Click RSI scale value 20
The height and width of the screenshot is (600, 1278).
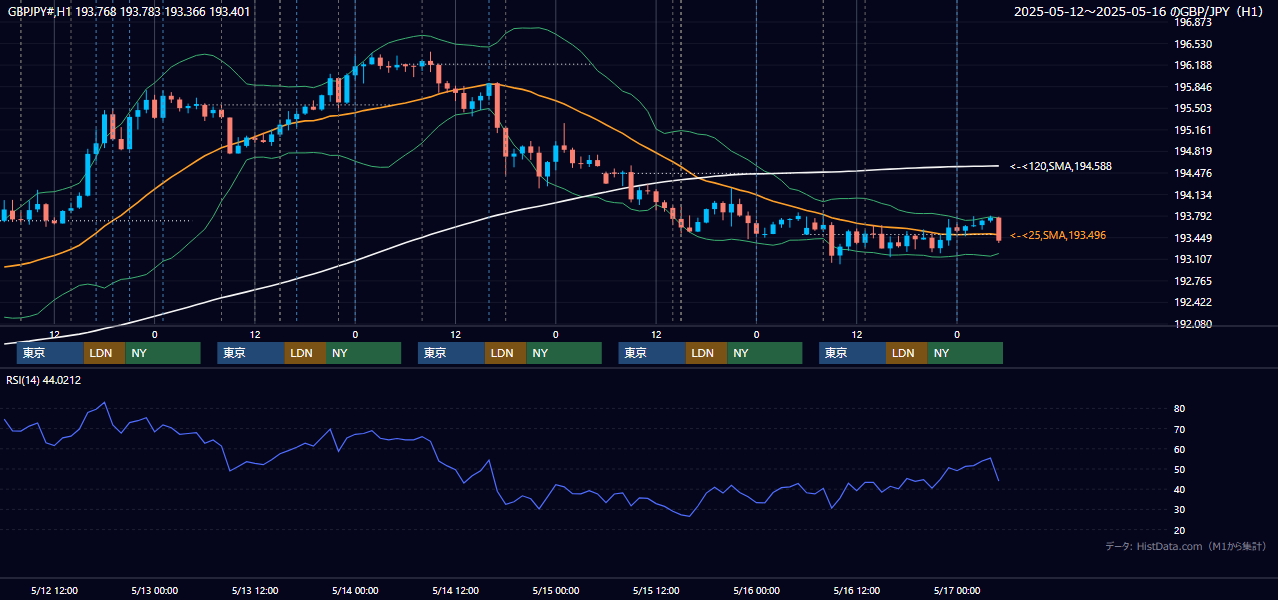(x=1179, y=530)
